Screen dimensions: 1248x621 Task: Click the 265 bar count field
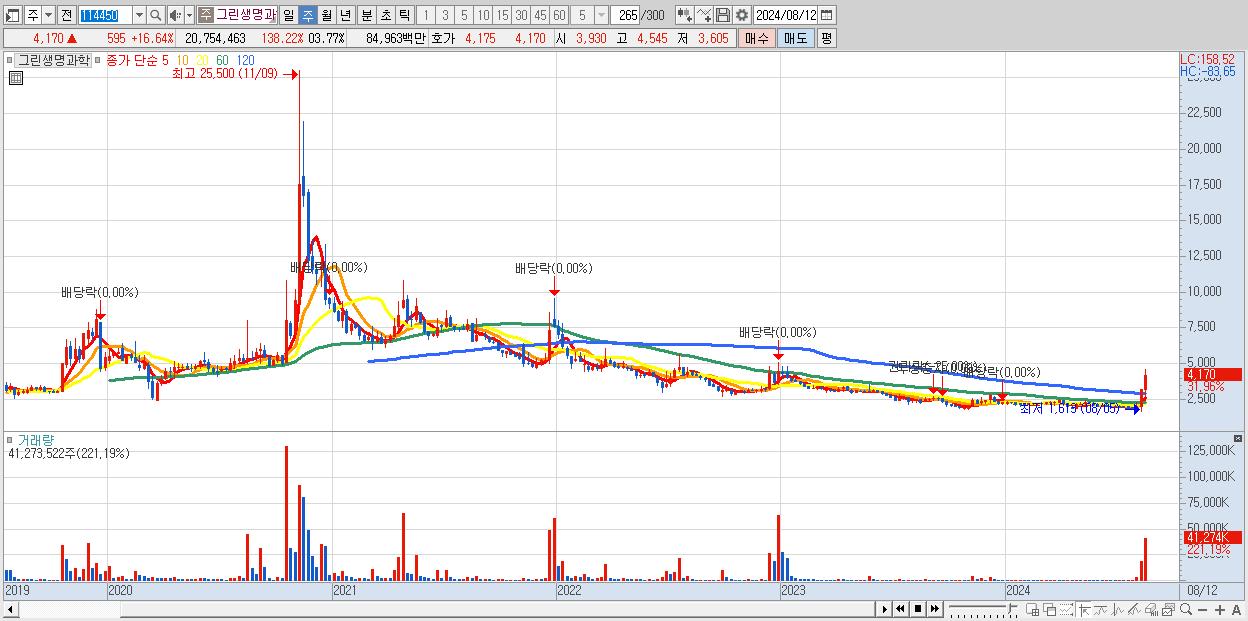627,15
